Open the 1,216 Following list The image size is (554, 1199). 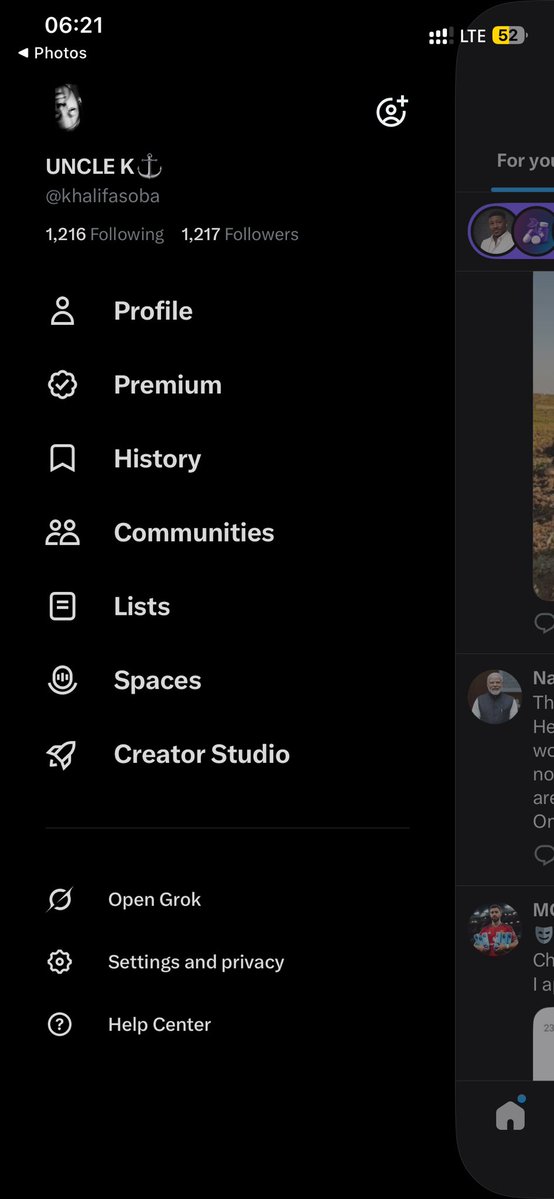point(105,234)
